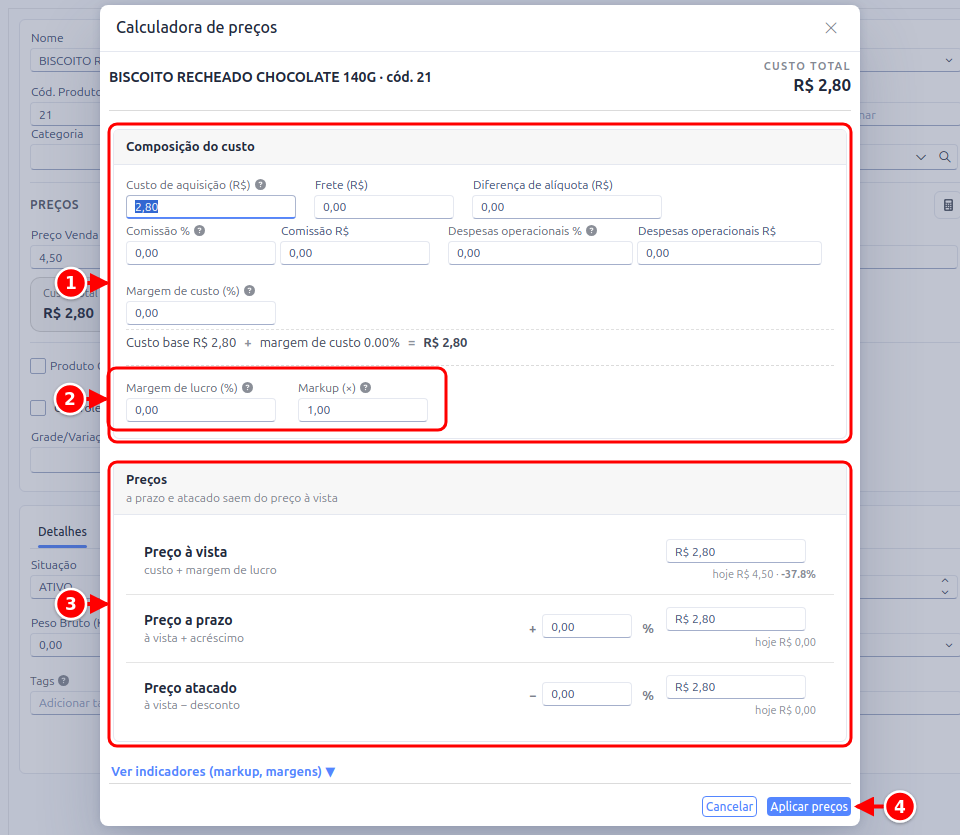Open help icon for Margem de custo
960x835 pixels.
(x=249, y=291)
